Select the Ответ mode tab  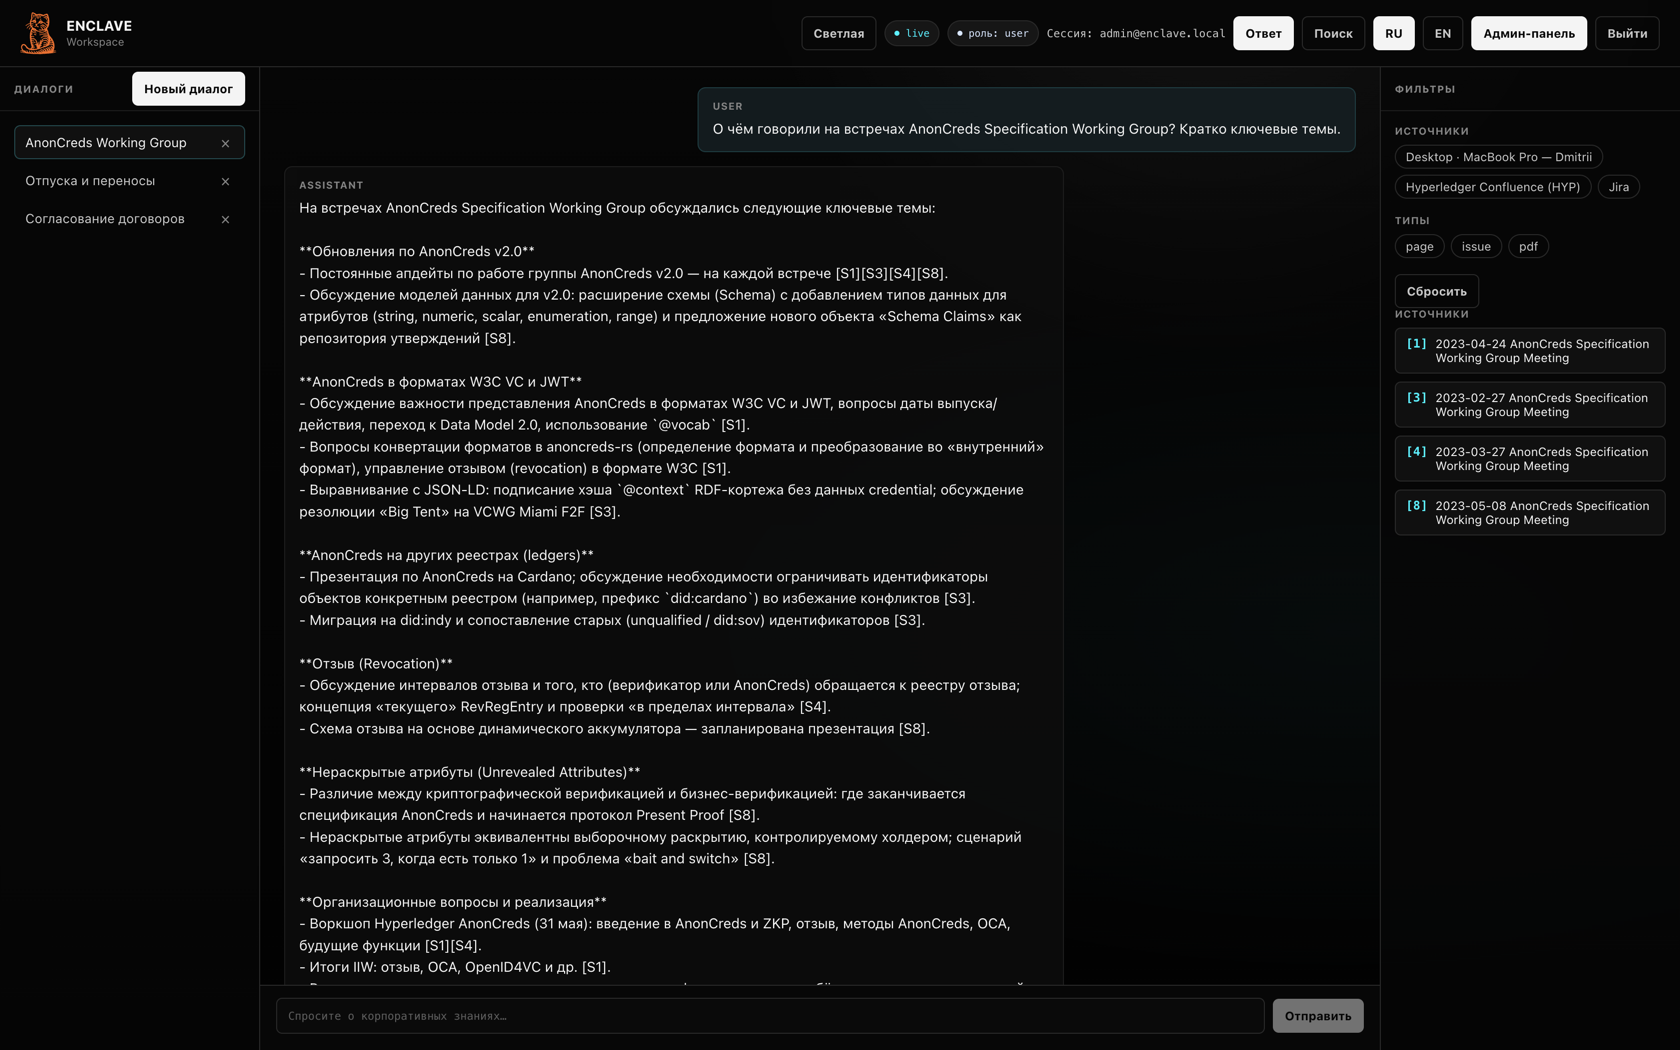click(1263, 33)
